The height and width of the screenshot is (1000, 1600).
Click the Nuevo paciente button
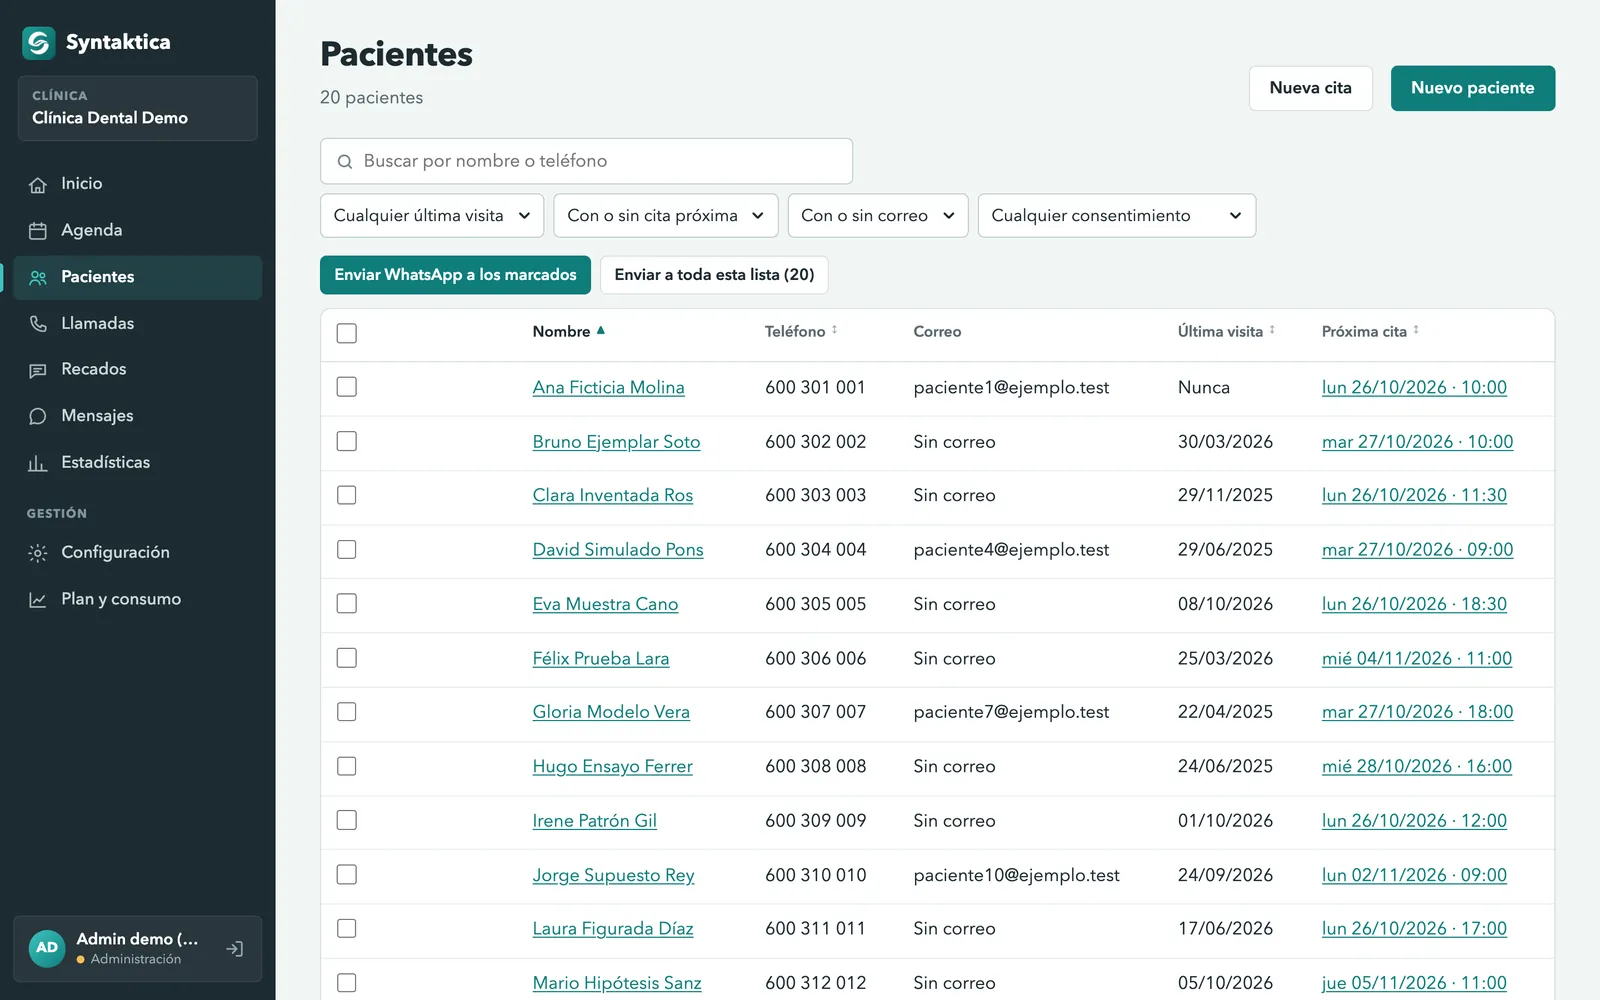[x=1473, y=88]
